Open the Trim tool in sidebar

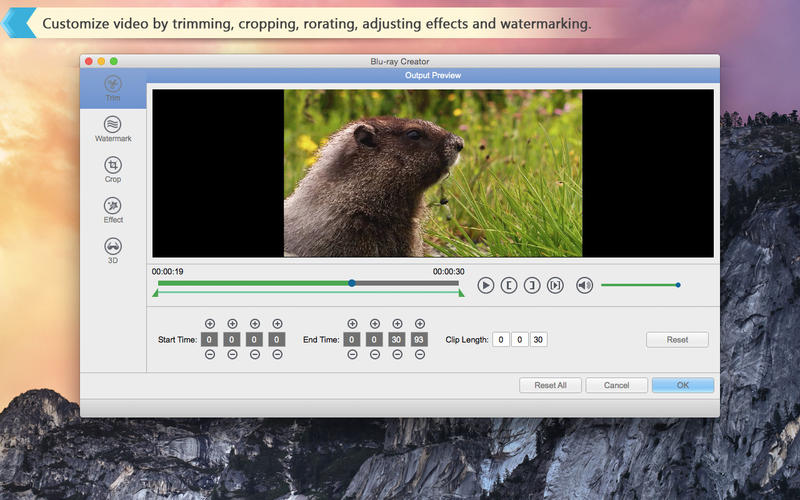[113, 90]
